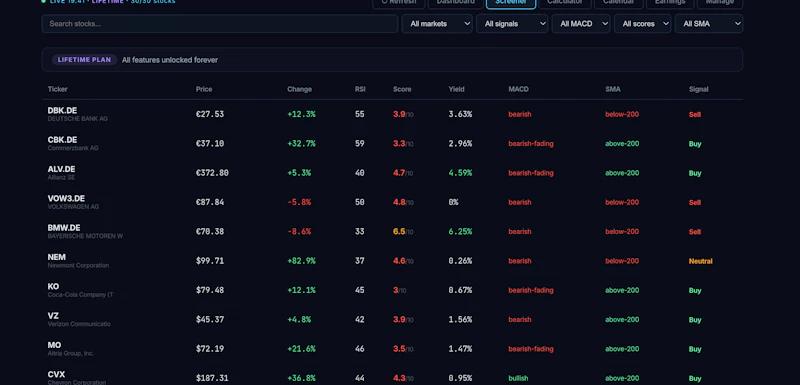Click the $79.48 price of KO
Screen dimensions: 800x385
210,290
